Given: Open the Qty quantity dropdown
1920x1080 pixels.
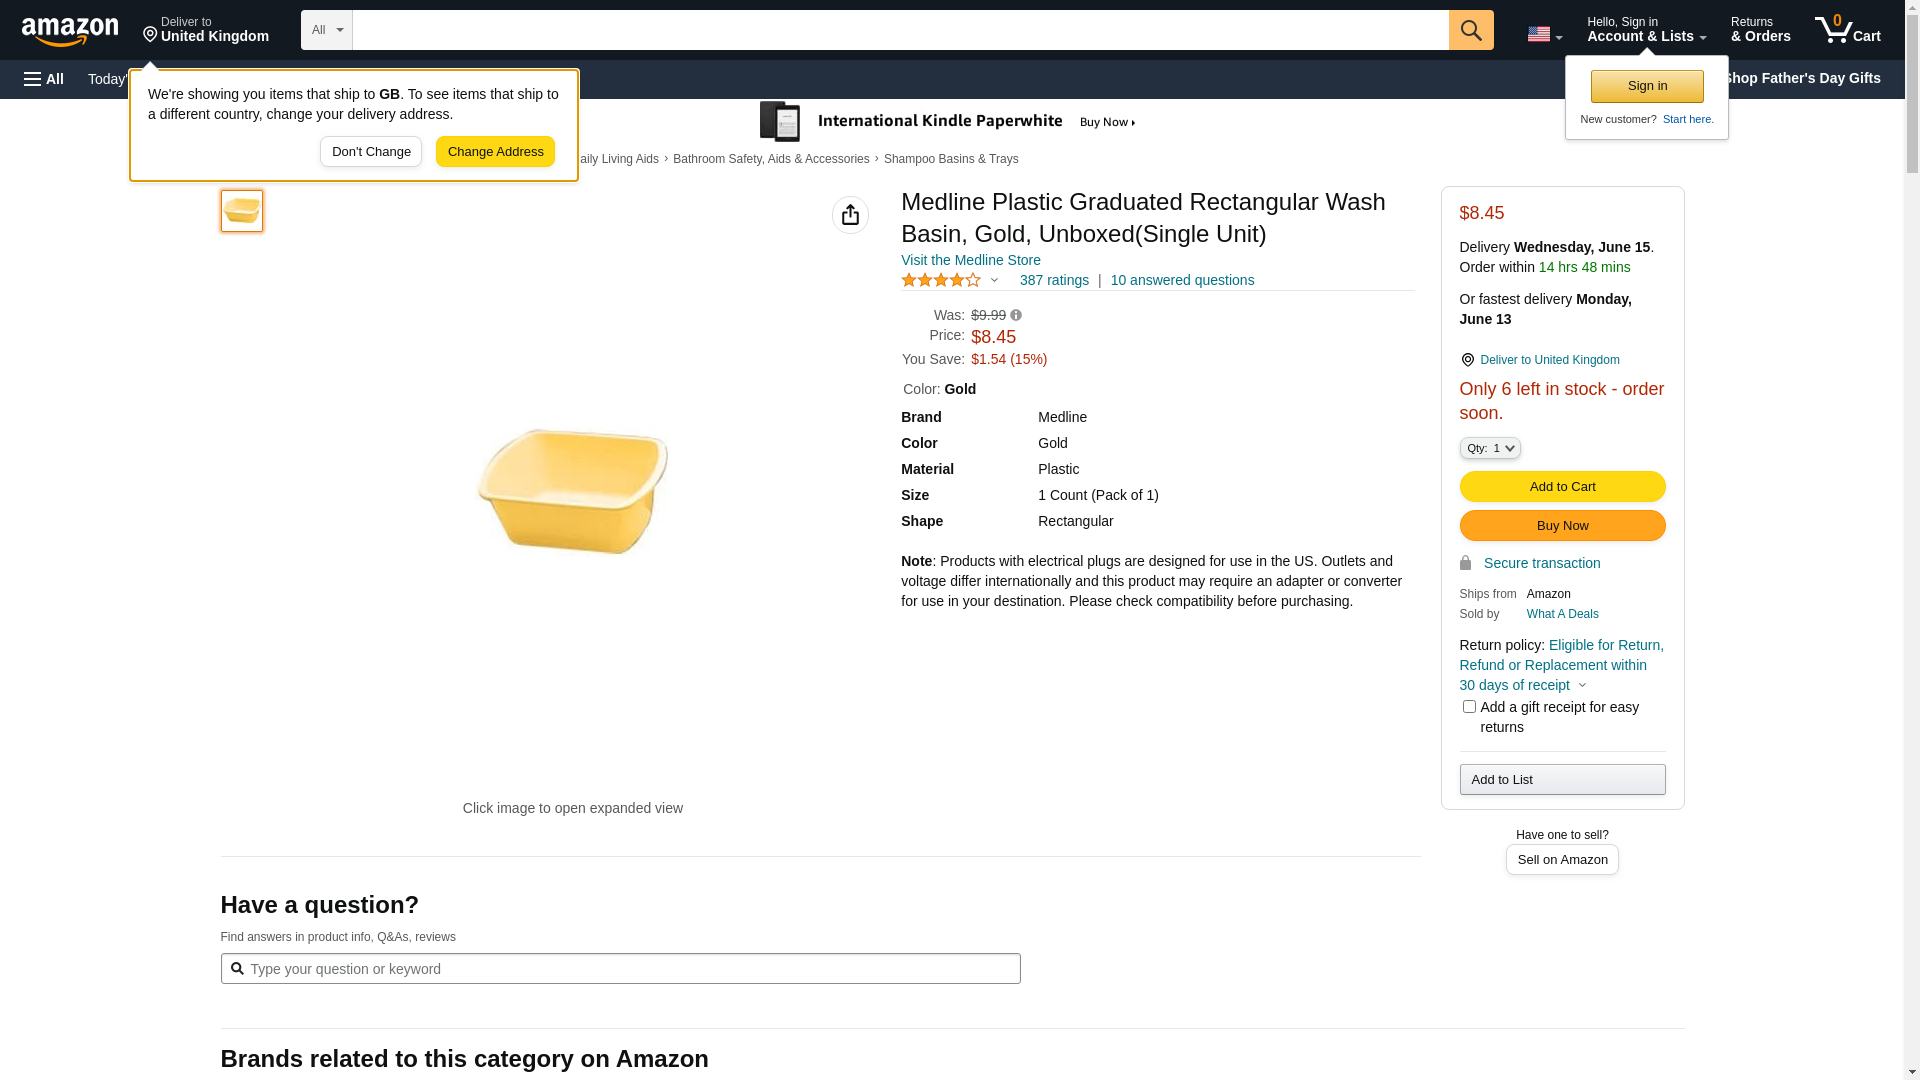Looking at the screenshot, I should point(1490,448).
